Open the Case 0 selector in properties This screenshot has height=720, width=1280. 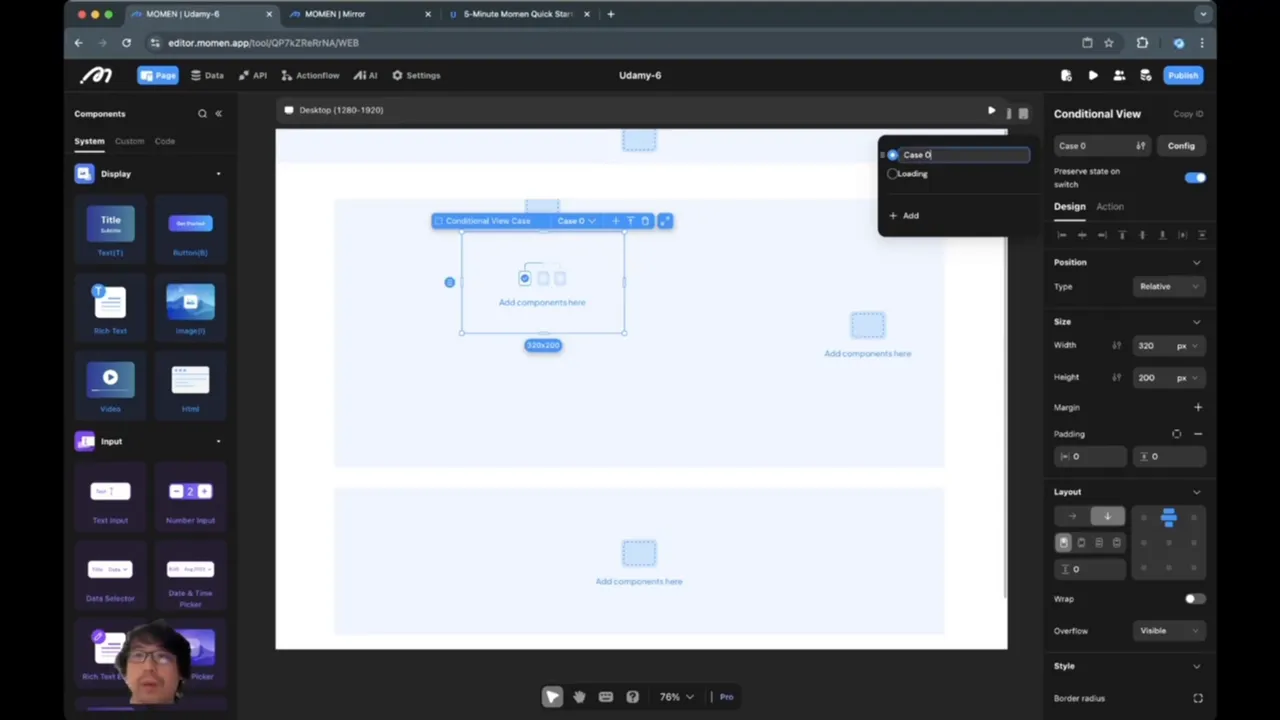[x=1102, y=146]
